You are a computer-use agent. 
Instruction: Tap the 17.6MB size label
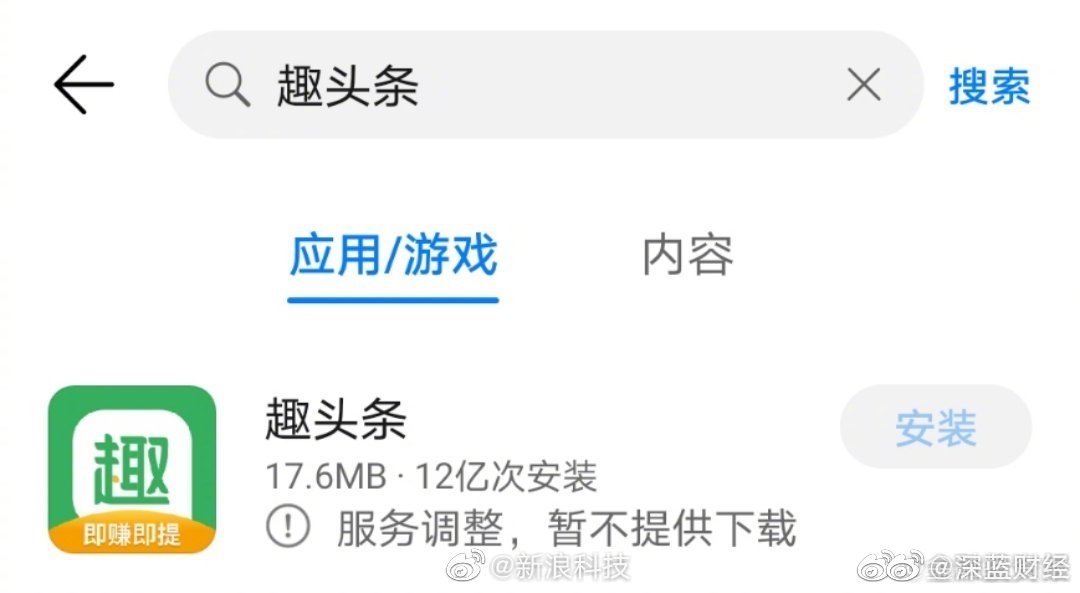[x=326, y=476]
